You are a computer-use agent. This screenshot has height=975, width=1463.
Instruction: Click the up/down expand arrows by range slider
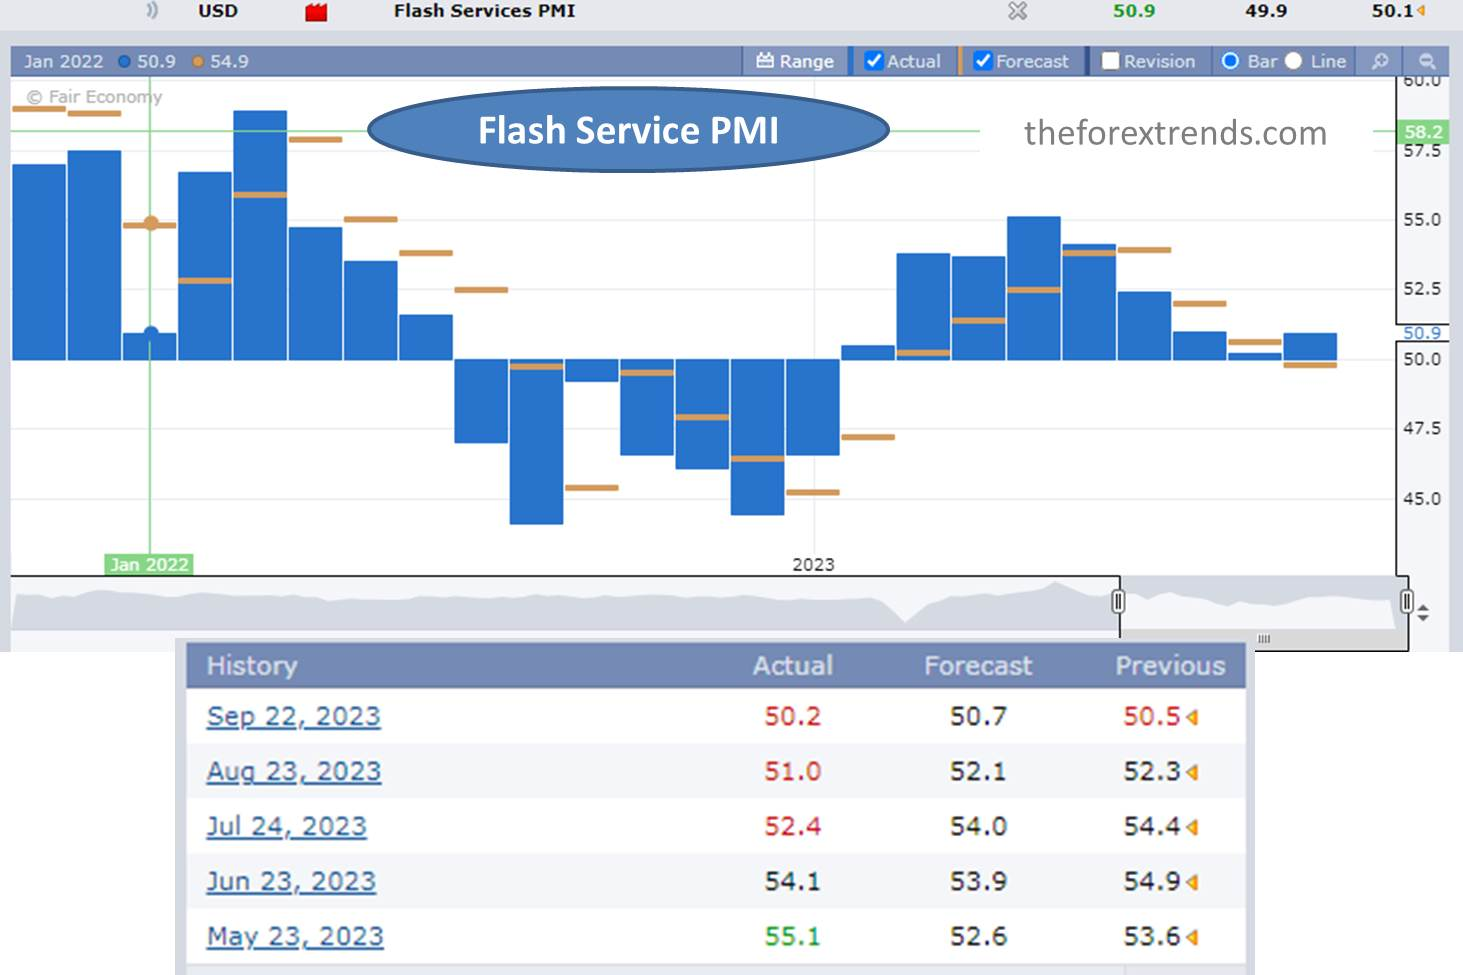tap(1423, 613)
